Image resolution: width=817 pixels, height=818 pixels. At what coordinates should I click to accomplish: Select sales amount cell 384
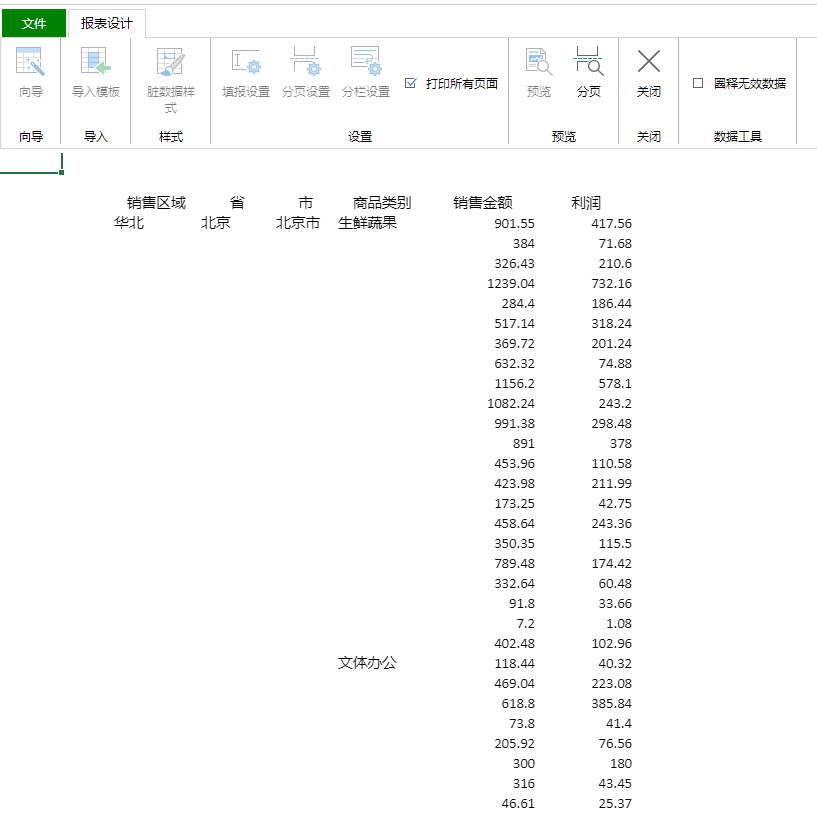tap(524, 243)
